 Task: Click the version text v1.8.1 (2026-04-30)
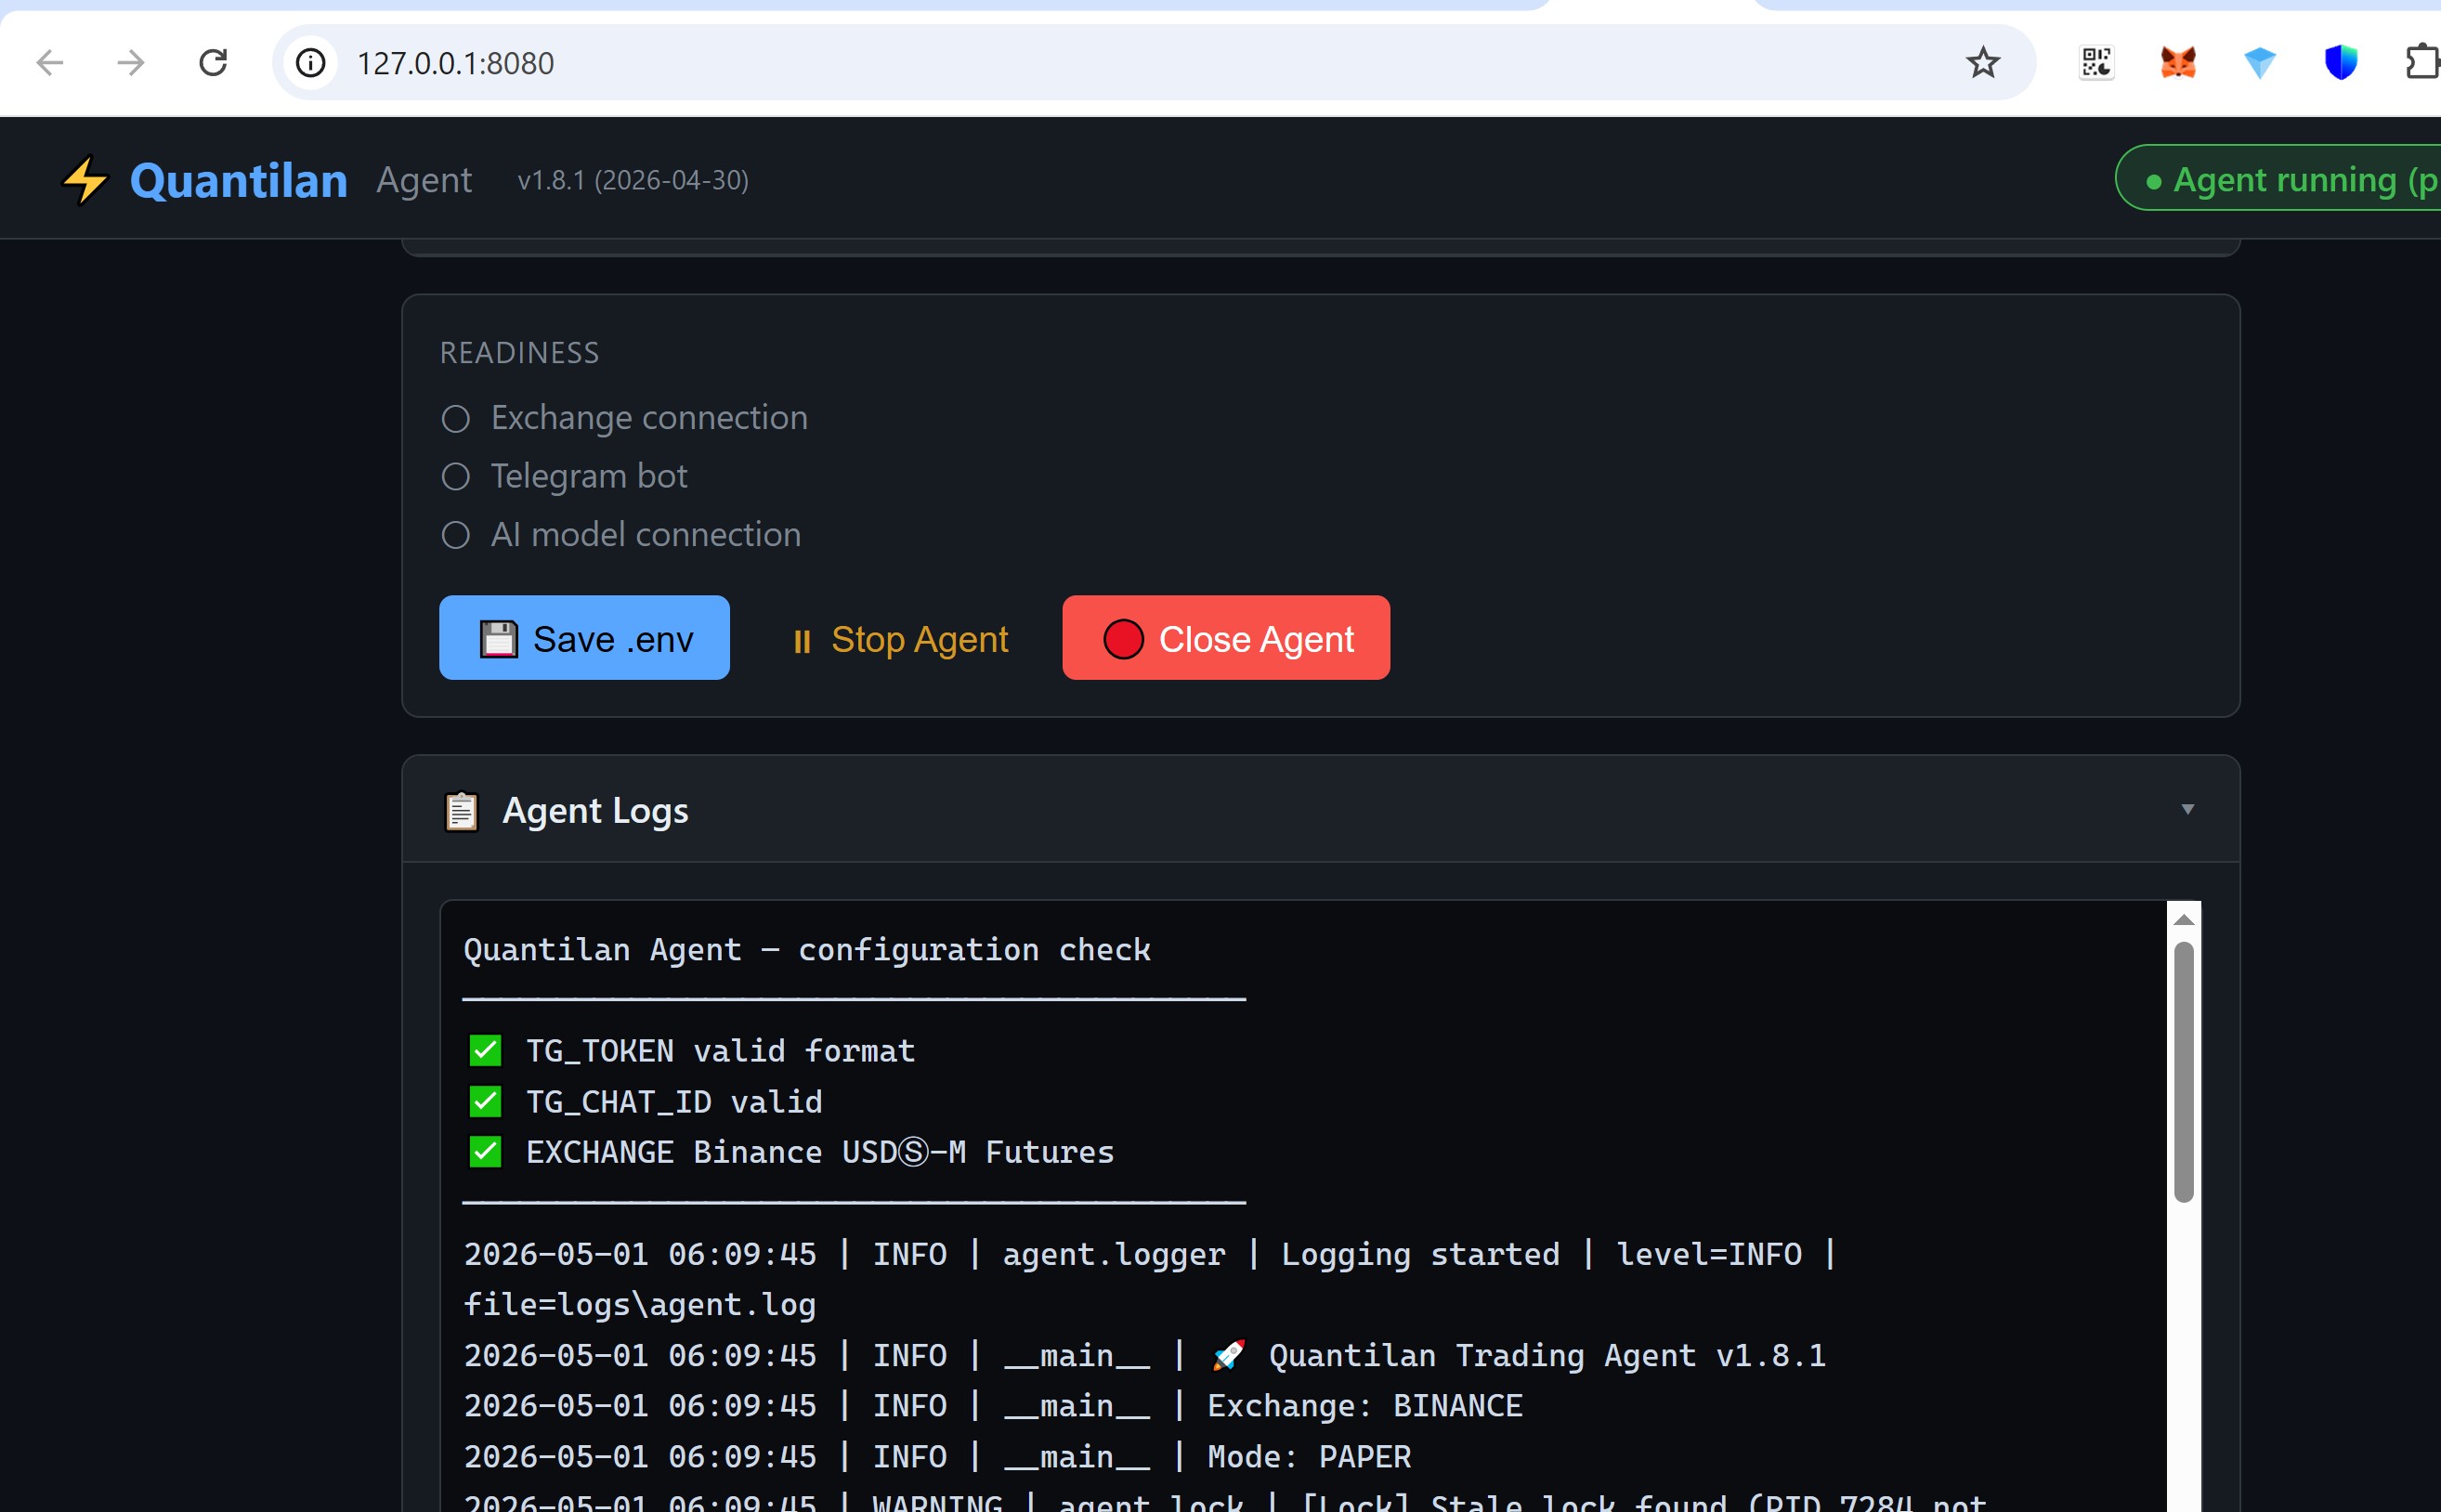pos(633,181)
